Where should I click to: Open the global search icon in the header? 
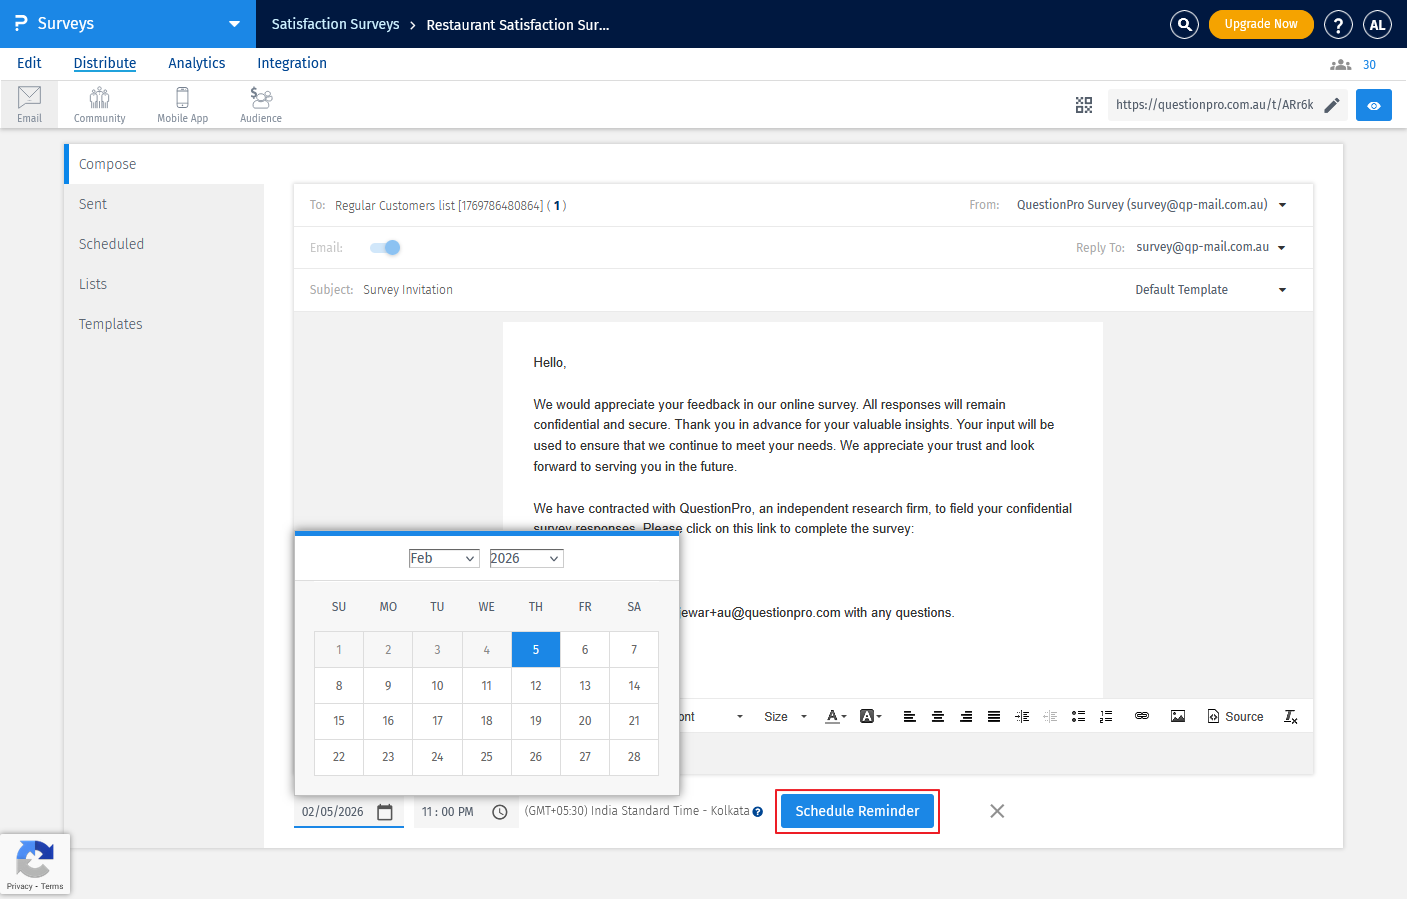(x=1184, y=24)
